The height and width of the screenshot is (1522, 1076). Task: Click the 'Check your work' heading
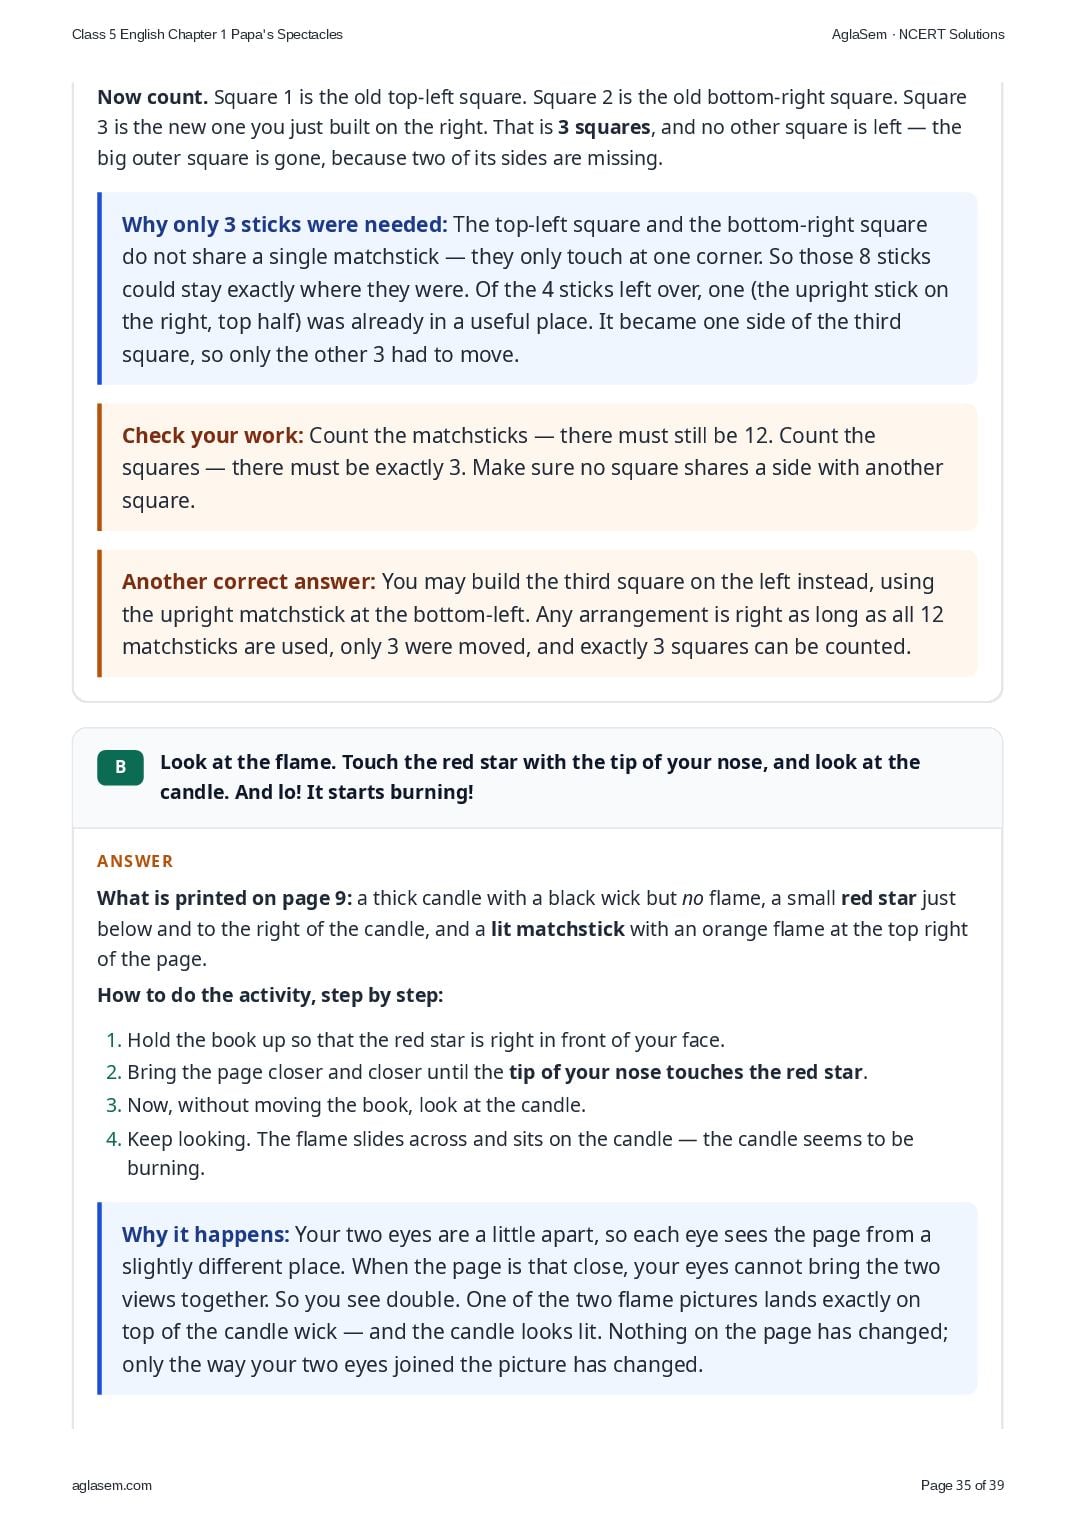(212, 435)
